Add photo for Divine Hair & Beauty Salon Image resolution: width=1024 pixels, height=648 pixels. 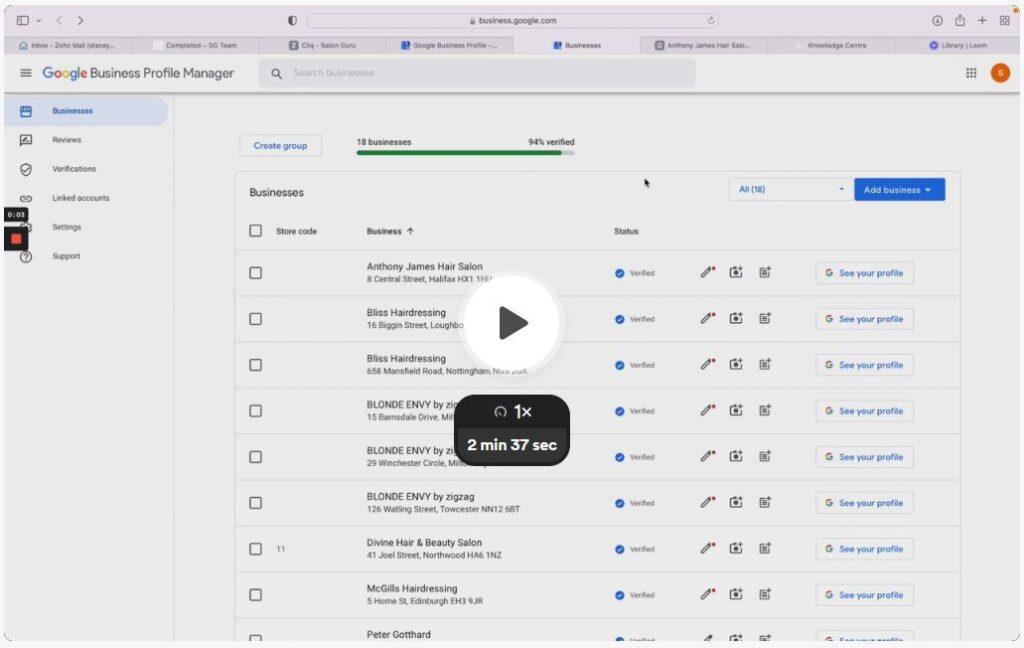[x=736, y=548]
